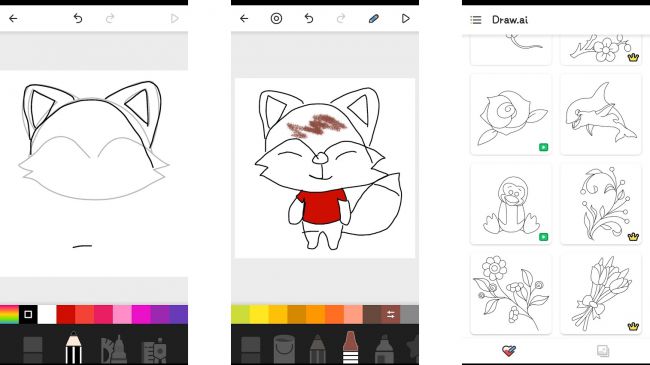
Task: Undo last stroke on left screen
Action: [x=78, y=18]
